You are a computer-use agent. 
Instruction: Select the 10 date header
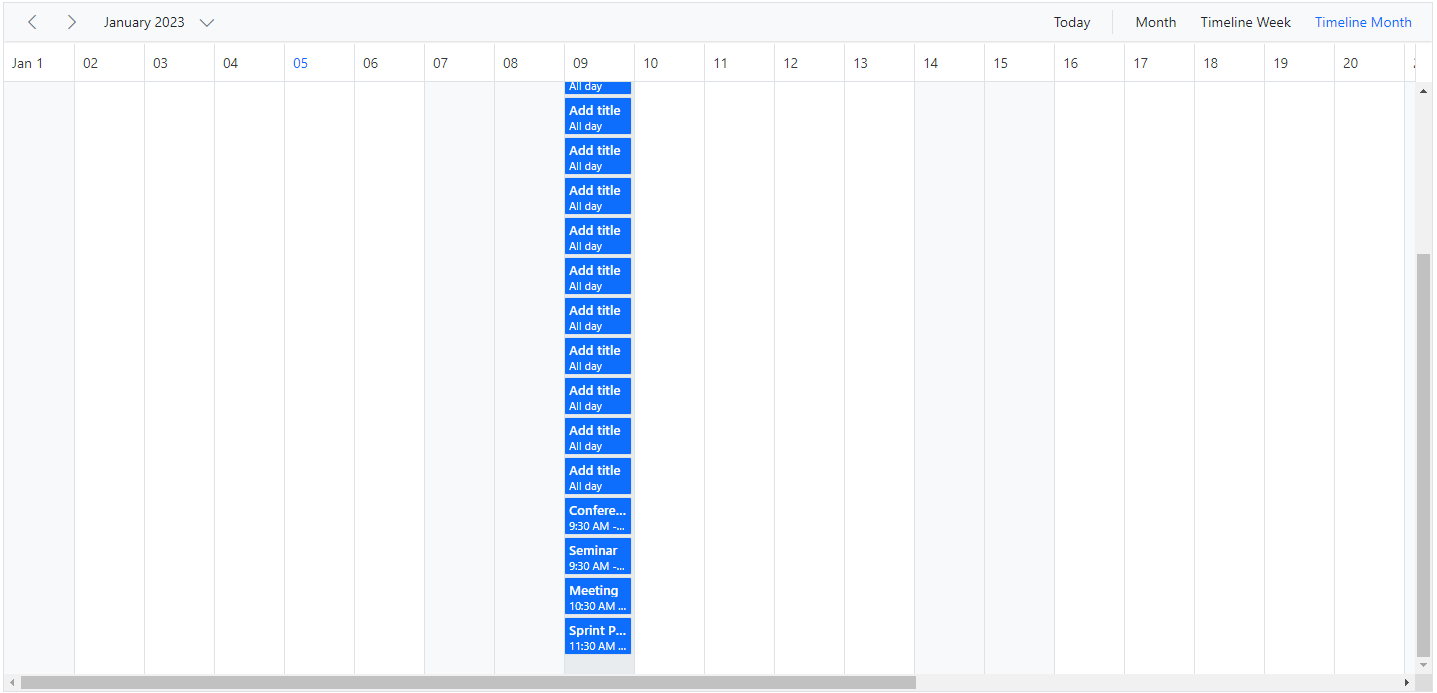click(669, 63)
